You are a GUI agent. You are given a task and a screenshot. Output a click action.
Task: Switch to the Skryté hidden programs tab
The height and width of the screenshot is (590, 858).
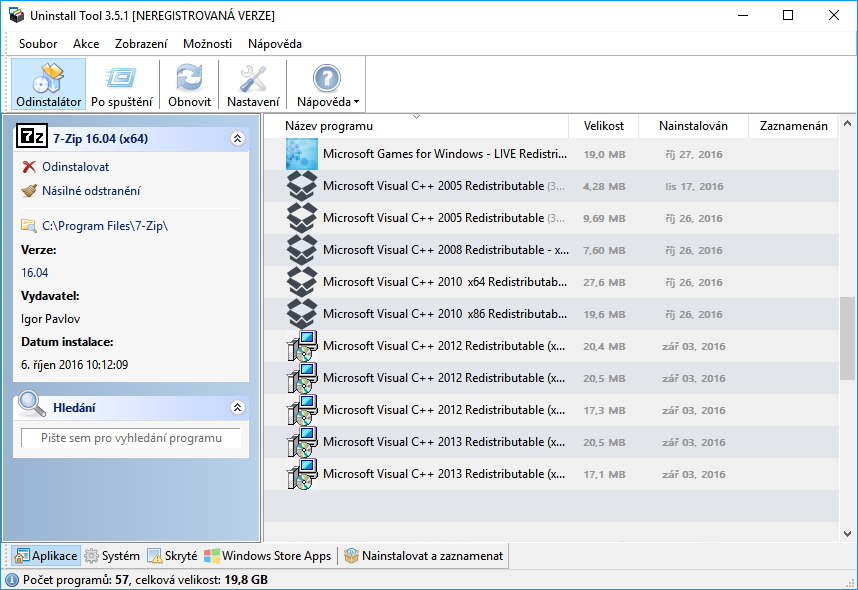[172, 556]
